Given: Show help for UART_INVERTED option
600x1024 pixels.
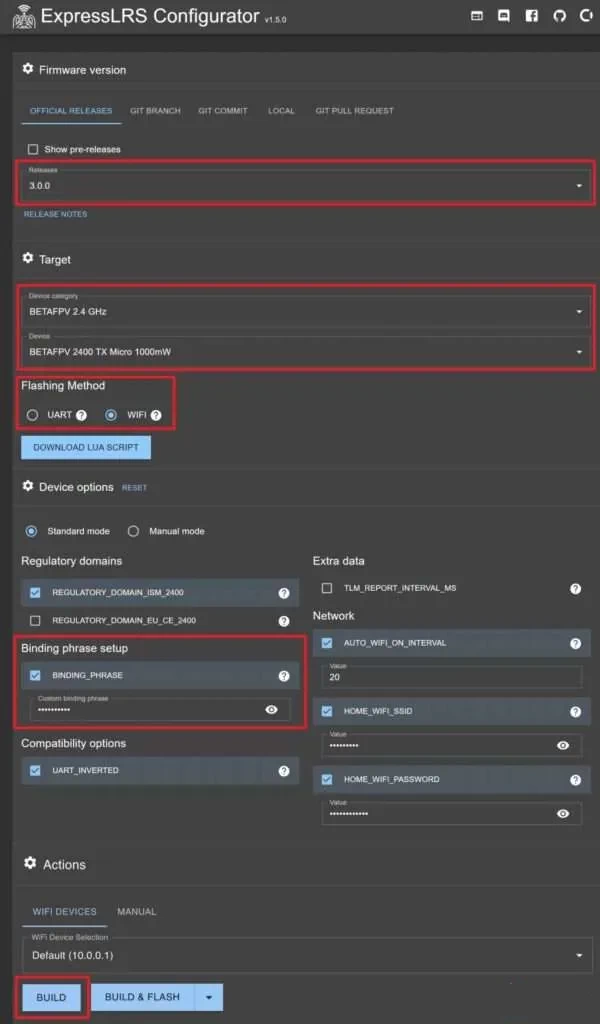Looking at the screenshot, I should click(284, 771).
